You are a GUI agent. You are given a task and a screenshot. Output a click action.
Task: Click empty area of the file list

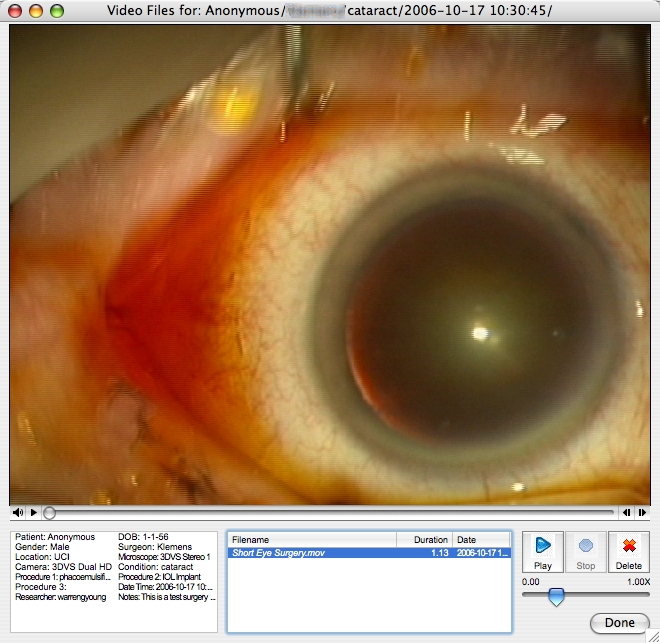point(368,600)
